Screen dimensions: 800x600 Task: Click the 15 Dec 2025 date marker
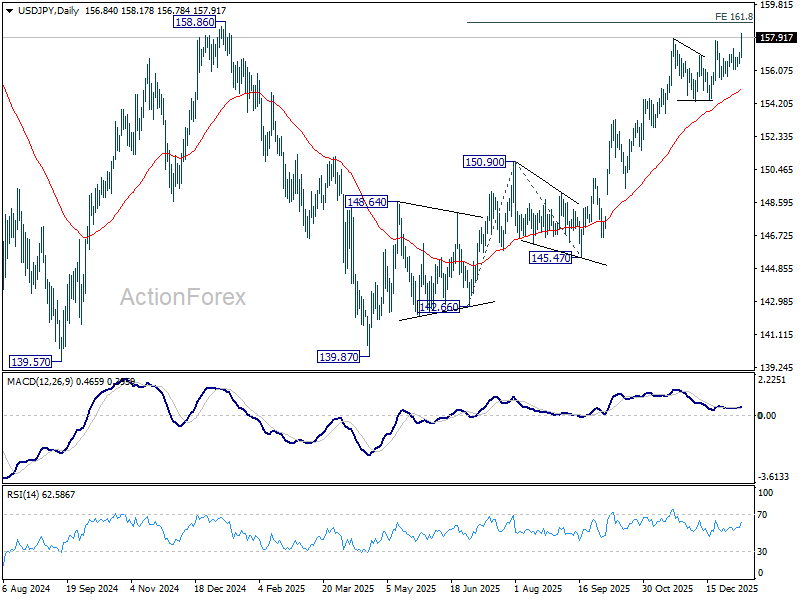pyautogui.click(x=733, y=588)
